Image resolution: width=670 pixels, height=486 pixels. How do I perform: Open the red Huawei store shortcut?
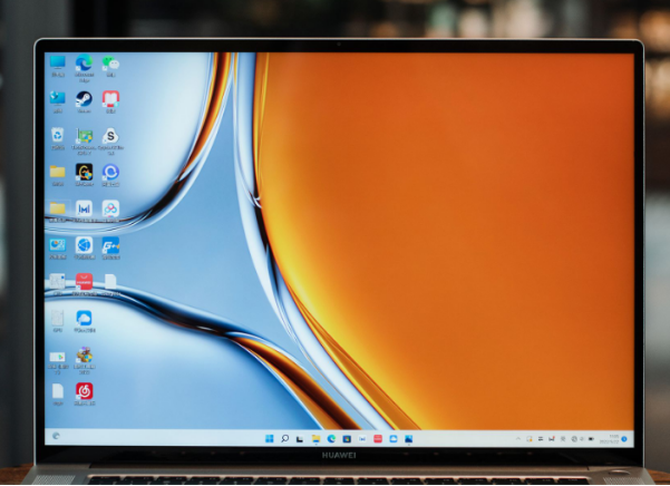[84, 282]
